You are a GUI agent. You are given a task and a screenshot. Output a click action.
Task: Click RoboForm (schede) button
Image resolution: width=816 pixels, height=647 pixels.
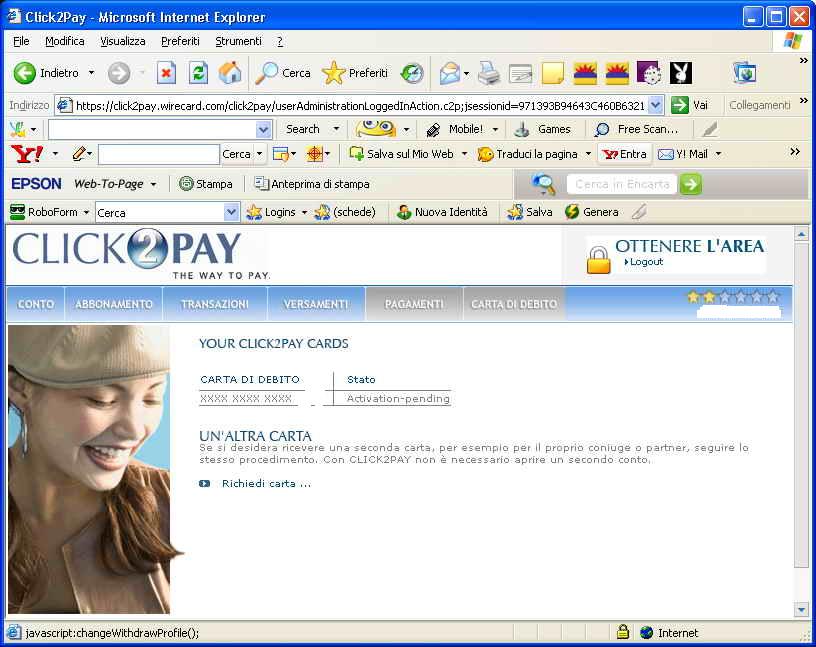coord(345,212)
